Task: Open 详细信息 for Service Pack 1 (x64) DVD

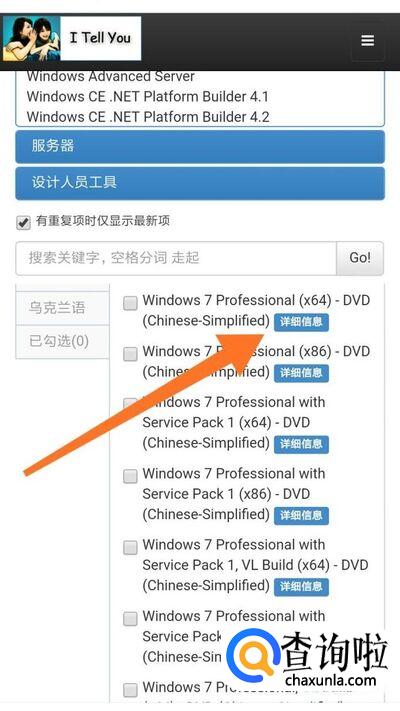Action: point(301,444)
